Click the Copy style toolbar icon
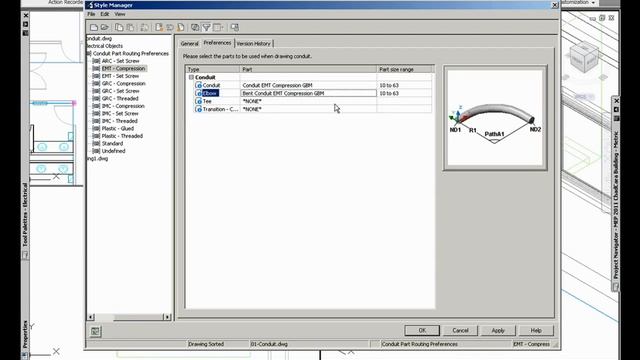 pyautogui.click(x=119, y=27)
